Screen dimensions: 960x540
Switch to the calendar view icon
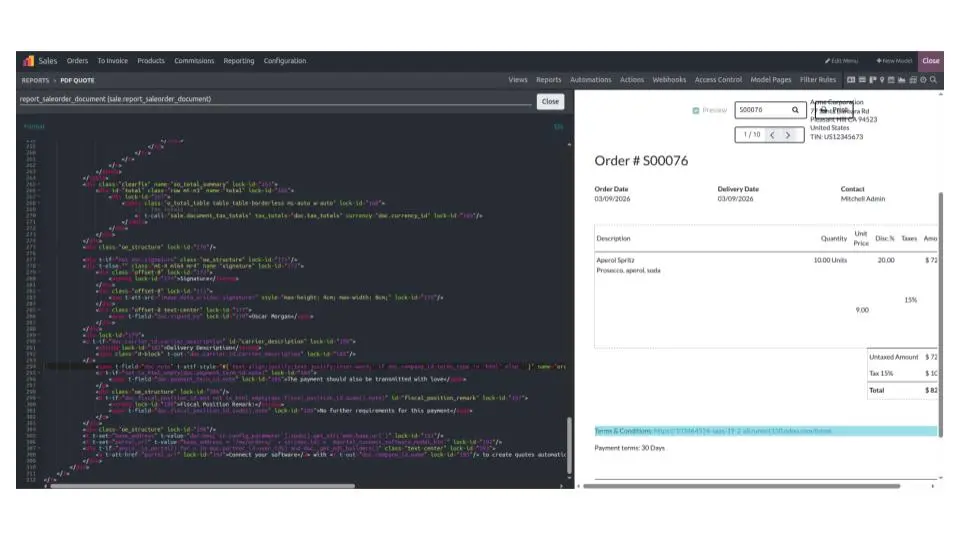891,80
